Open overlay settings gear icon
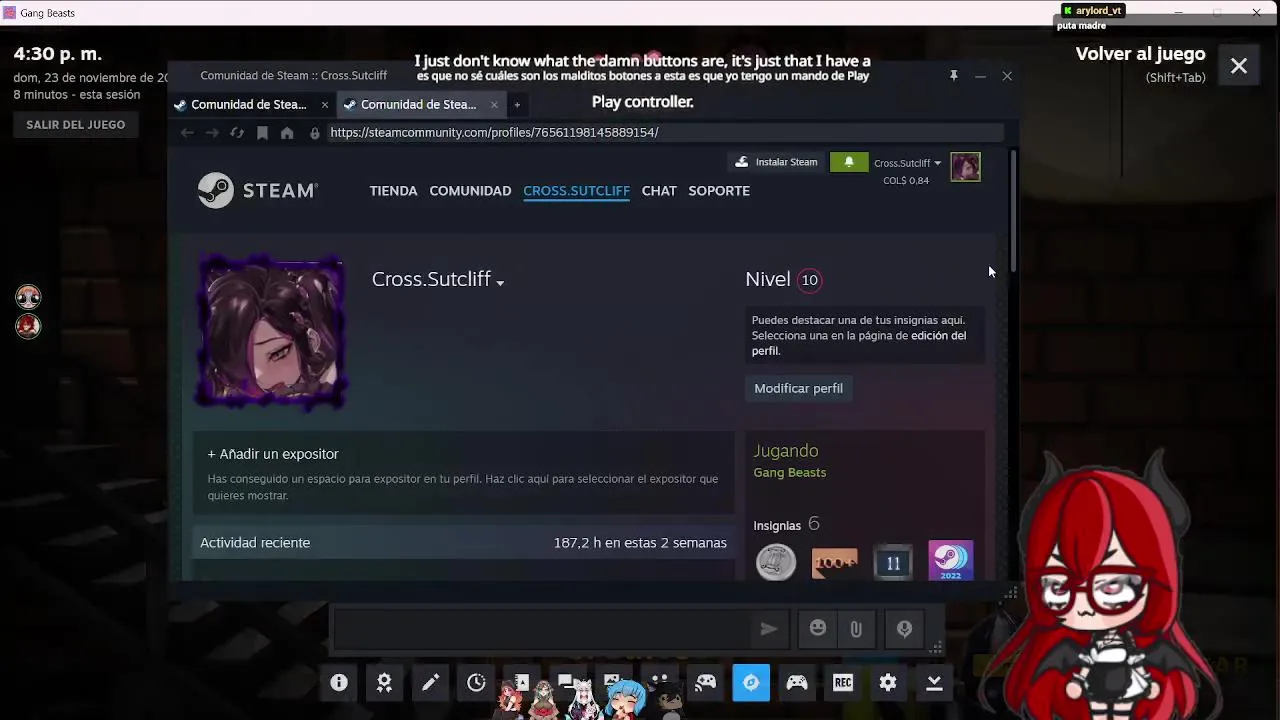The width and height of the screenshot is (1280, 720). pyautogui.click(x=888, y=682)
